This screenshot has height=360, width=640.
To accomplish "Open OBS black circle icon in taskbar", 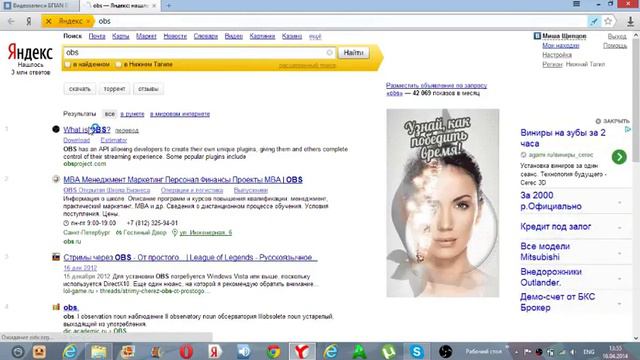I will click(445, 351).
